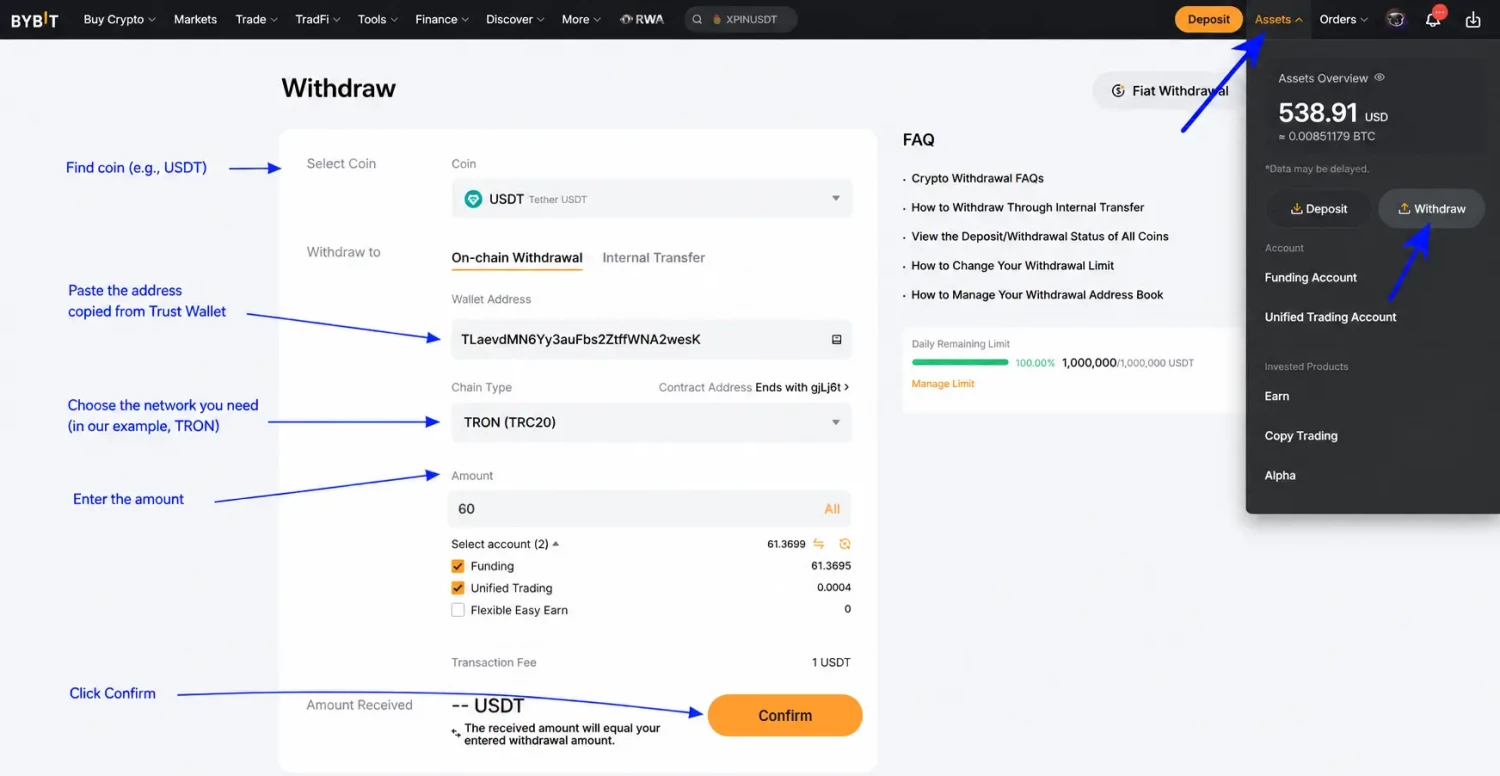The width and height of the screenshot is (1500, 776).
Task: Uncheck the Unified Trading checkbox
Action: pos(458,588)
